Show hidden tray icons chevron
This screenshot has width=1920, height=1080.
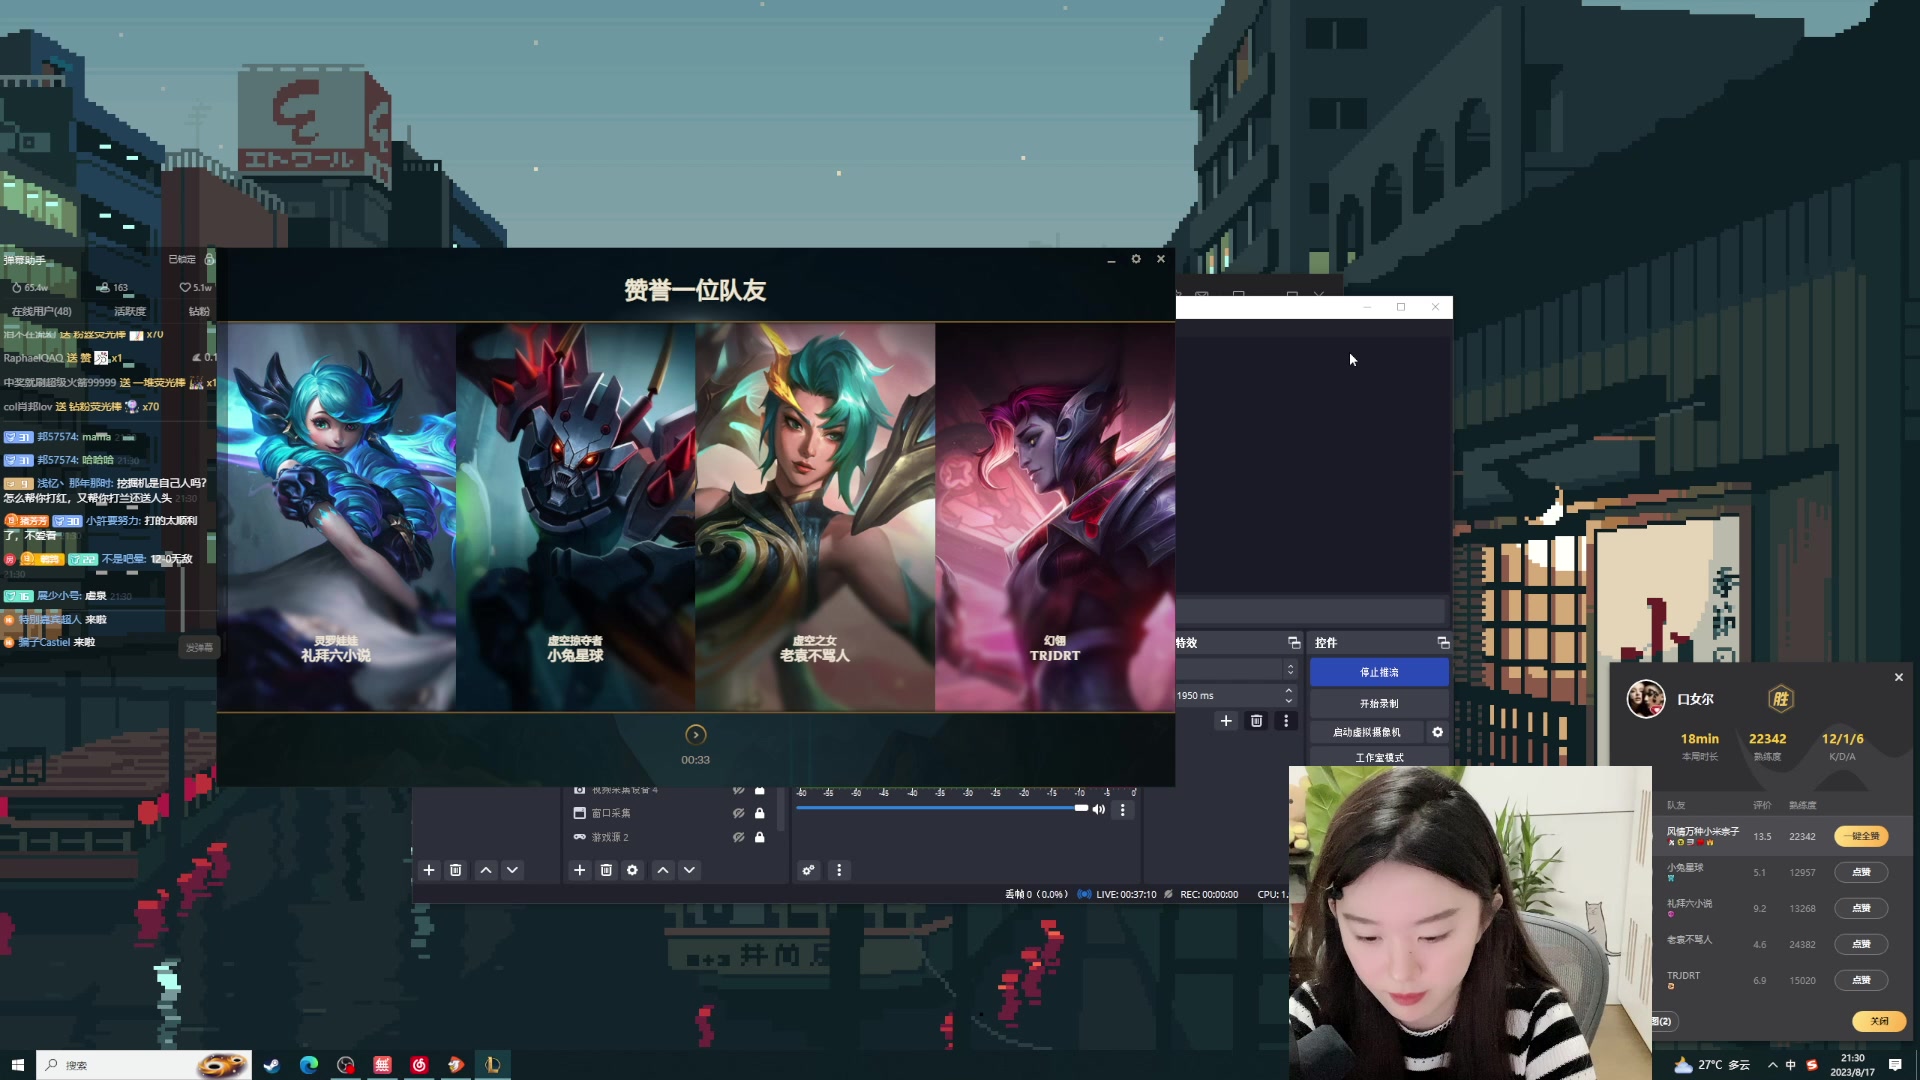point(1772,1065)
